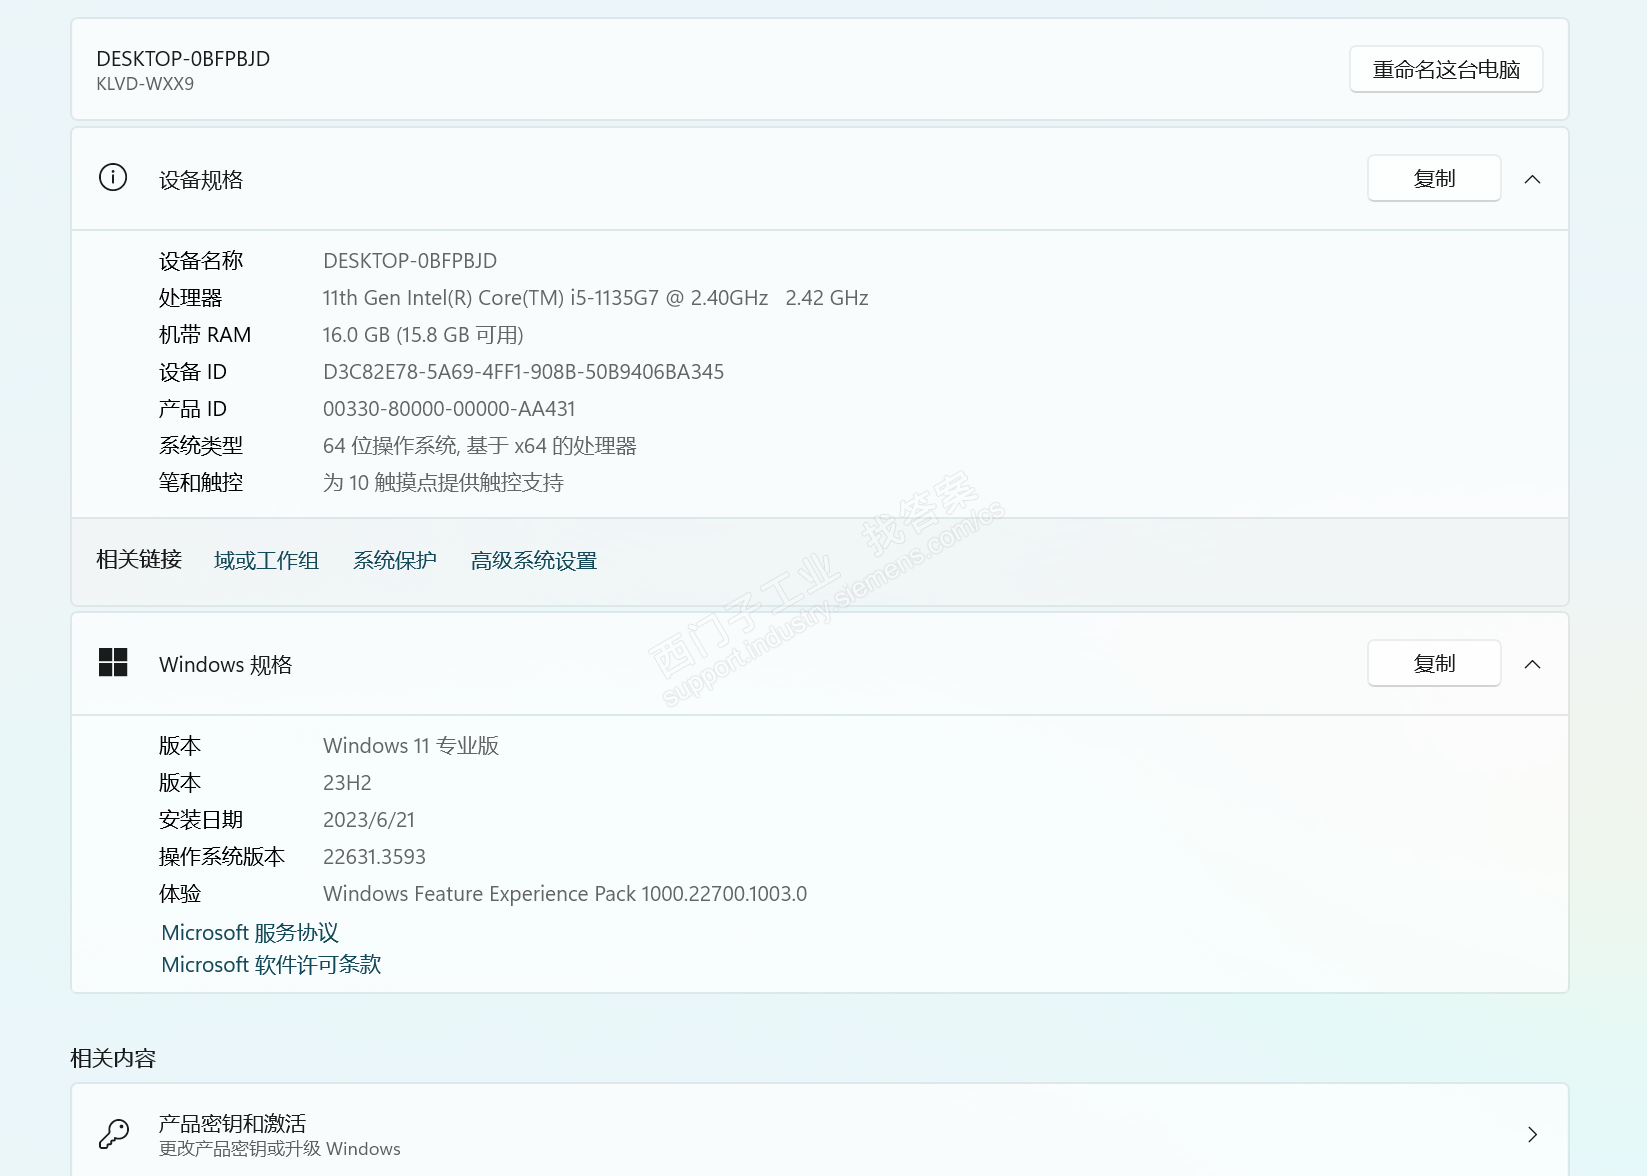Collapse the 设备规格 section chevron

click(1532, 179)
